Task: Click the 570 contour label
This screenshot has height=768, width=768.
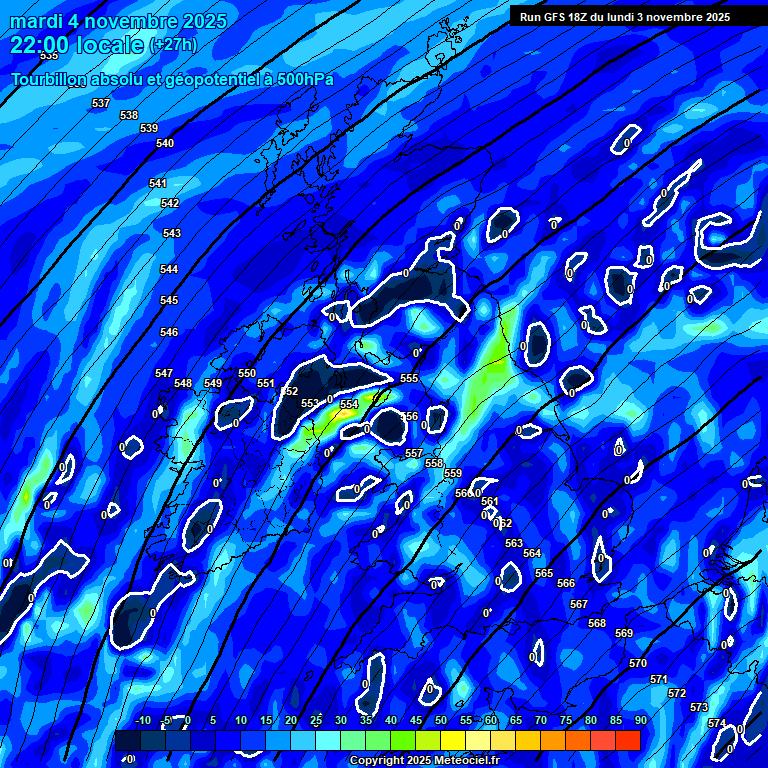Action: pyautogui.click(x=638, y=663)
